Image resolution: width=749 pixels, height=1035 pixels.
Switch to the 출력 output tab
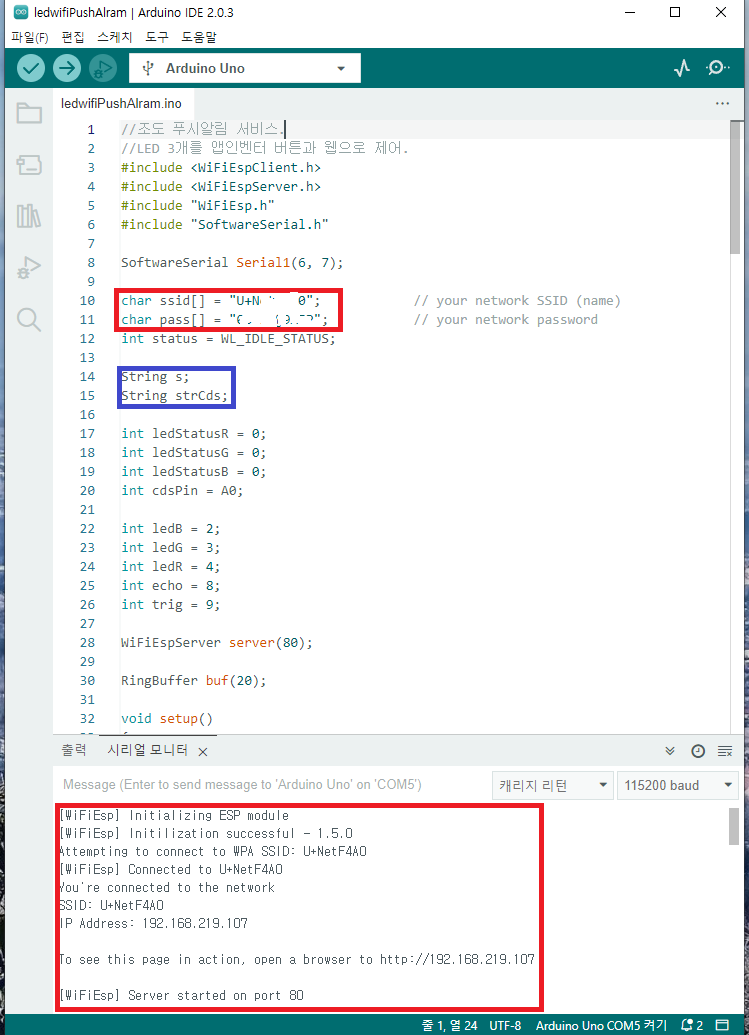pyautogui.click(x=74, y=751)
